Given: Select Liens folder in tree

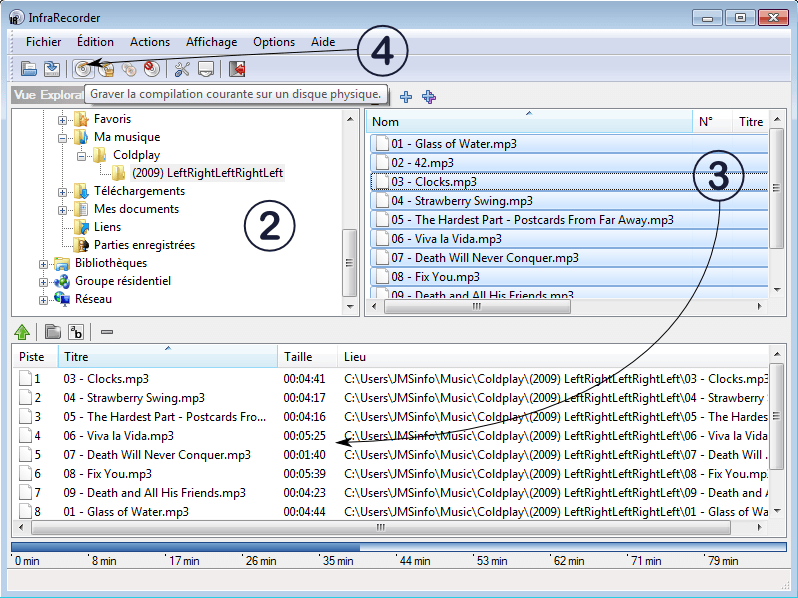Looking at the screenshot, I should tap(107, 227).
